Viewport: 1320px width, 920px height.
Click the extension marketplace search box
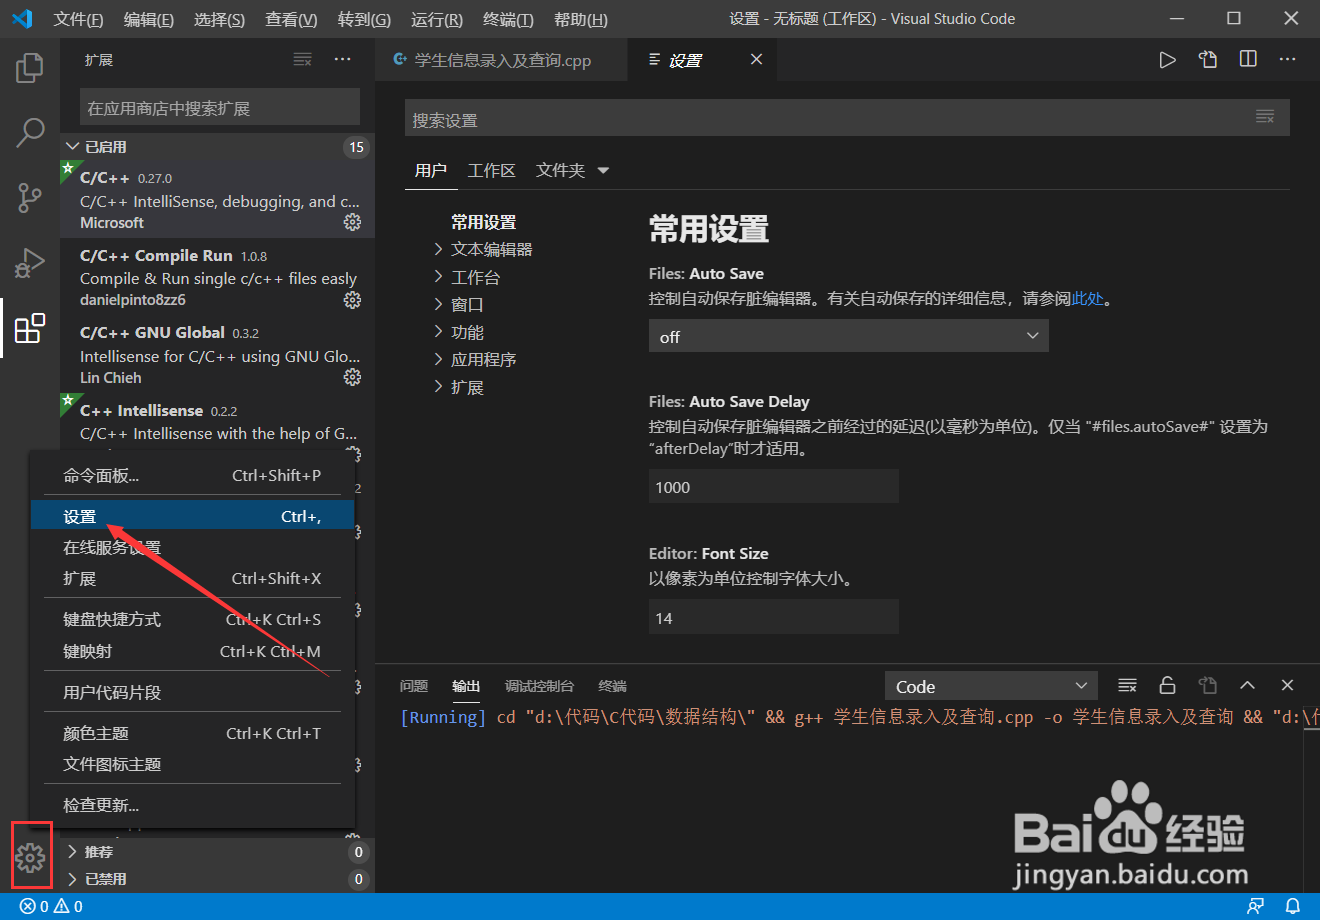pos(220,107)
